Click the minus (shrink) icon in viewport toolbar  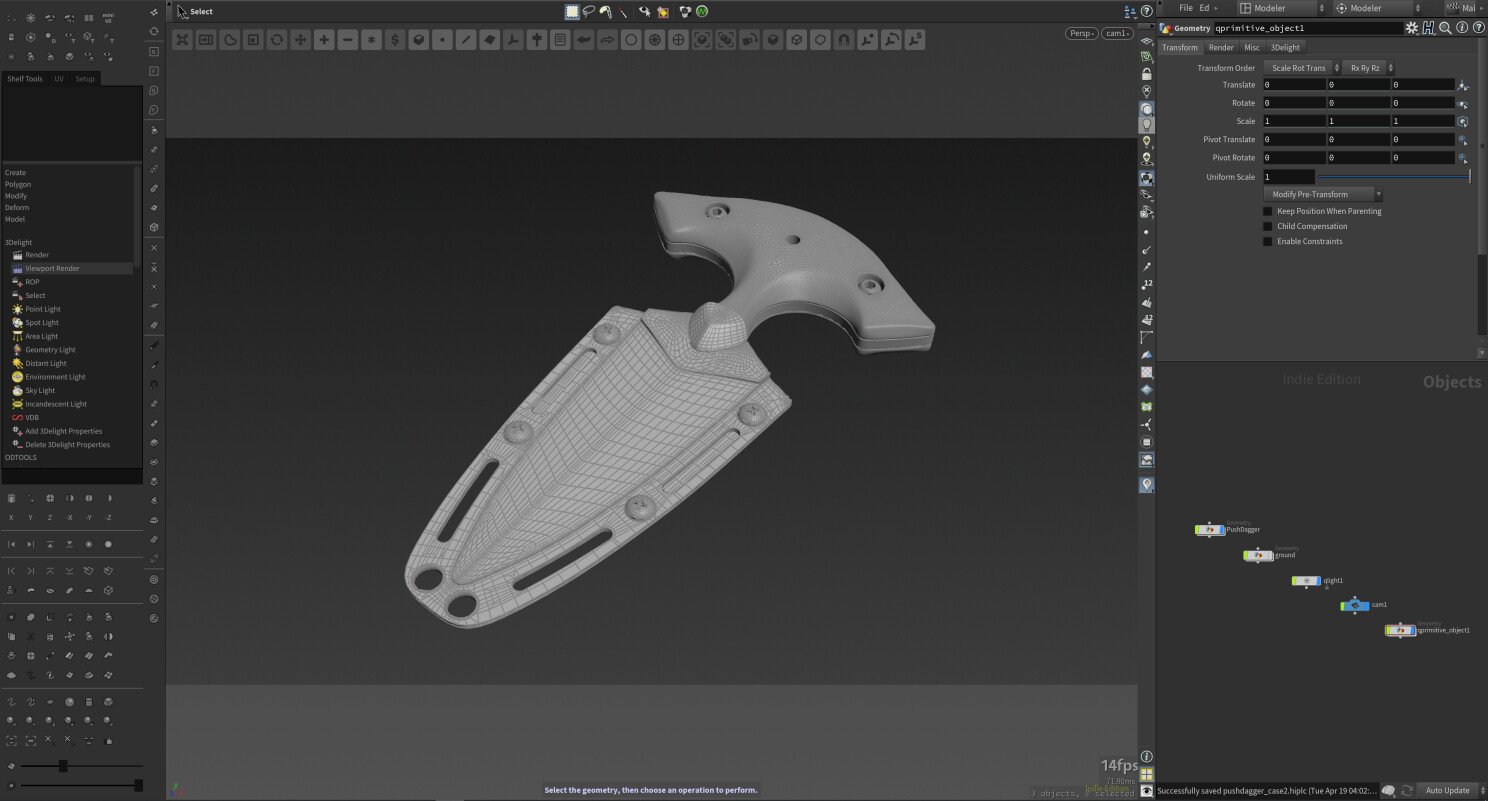coord(348,40)
